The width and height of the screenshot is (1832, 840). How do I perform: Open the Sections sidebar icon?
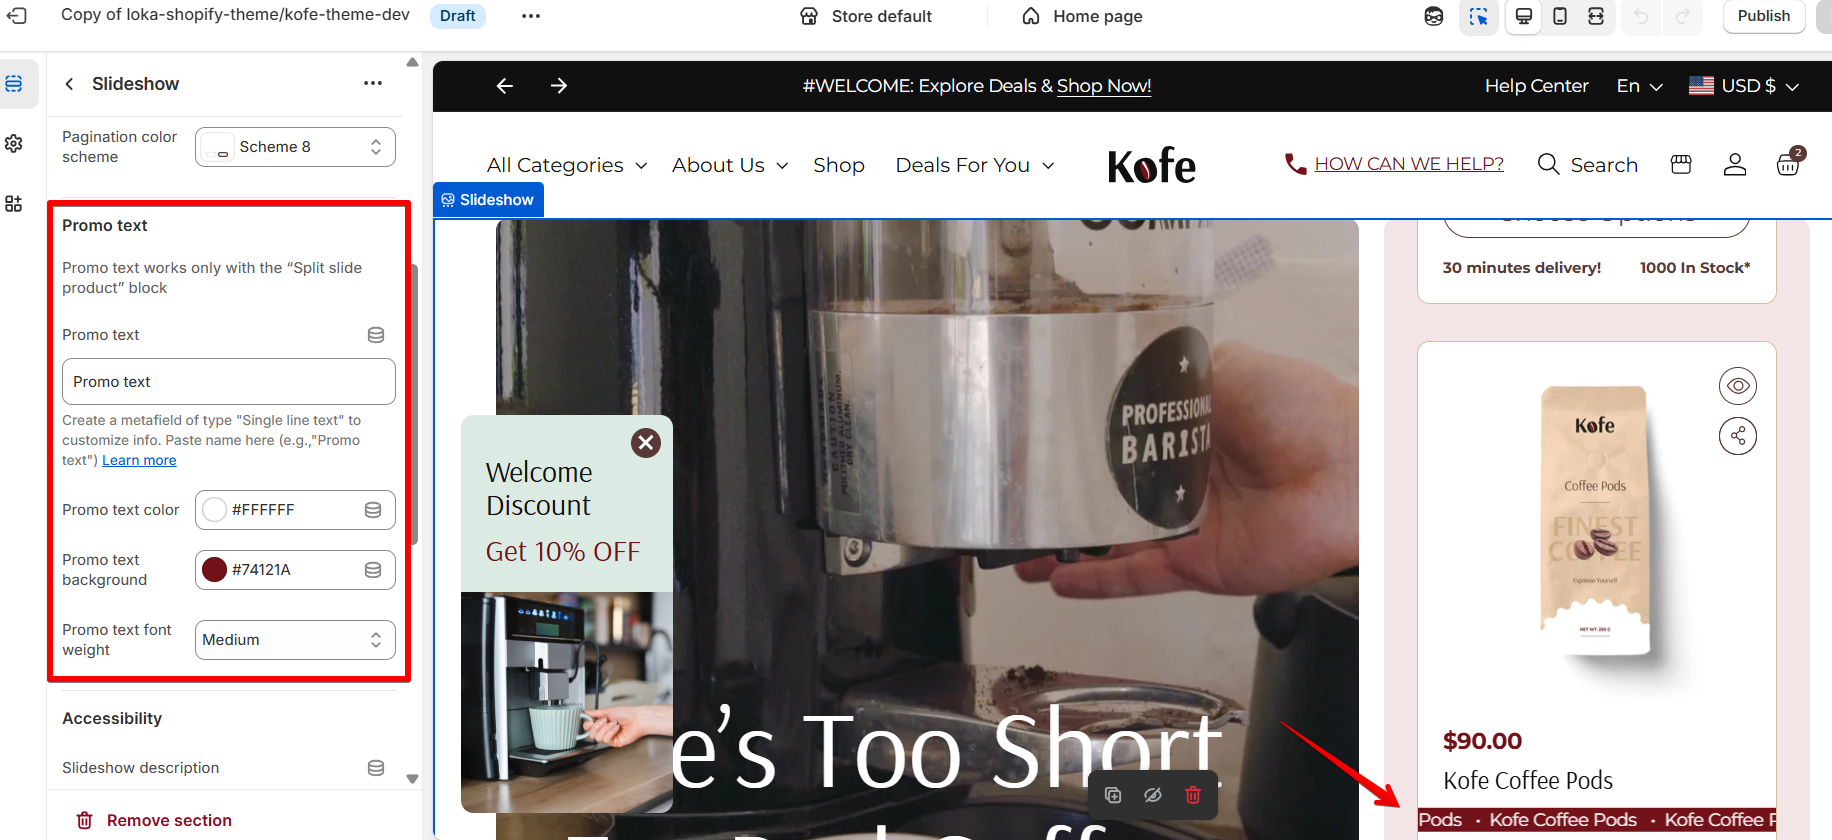coord(14,84)
